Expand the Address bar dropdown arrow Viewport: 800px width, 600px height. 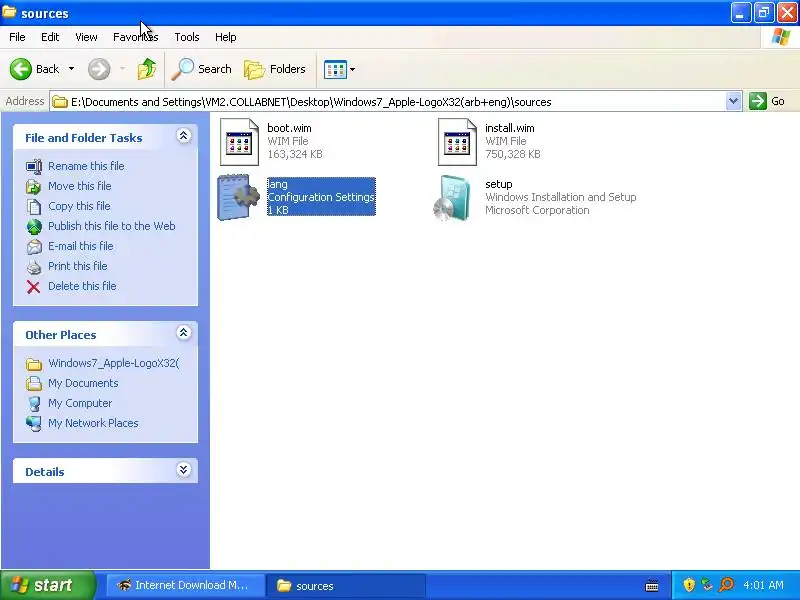(733, 102)
